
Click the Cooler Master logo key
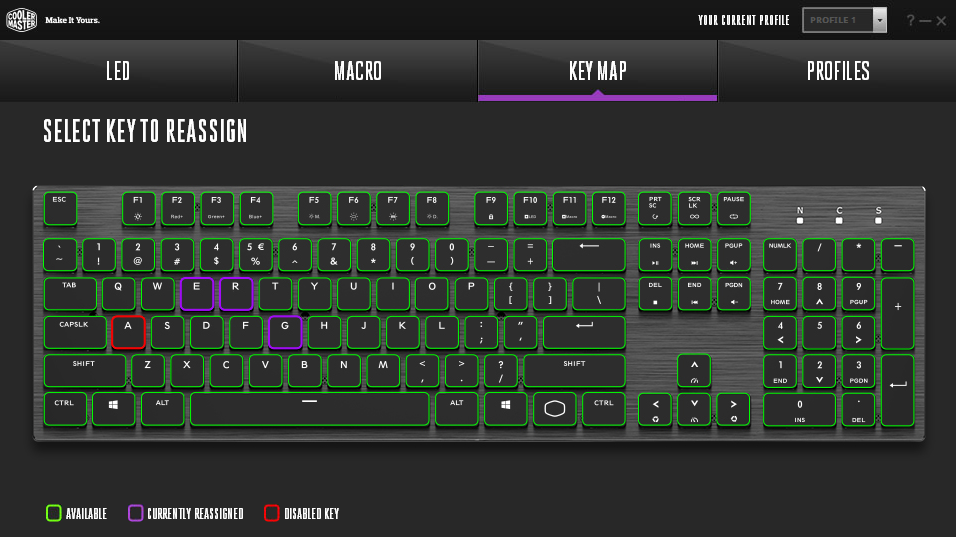554,409
